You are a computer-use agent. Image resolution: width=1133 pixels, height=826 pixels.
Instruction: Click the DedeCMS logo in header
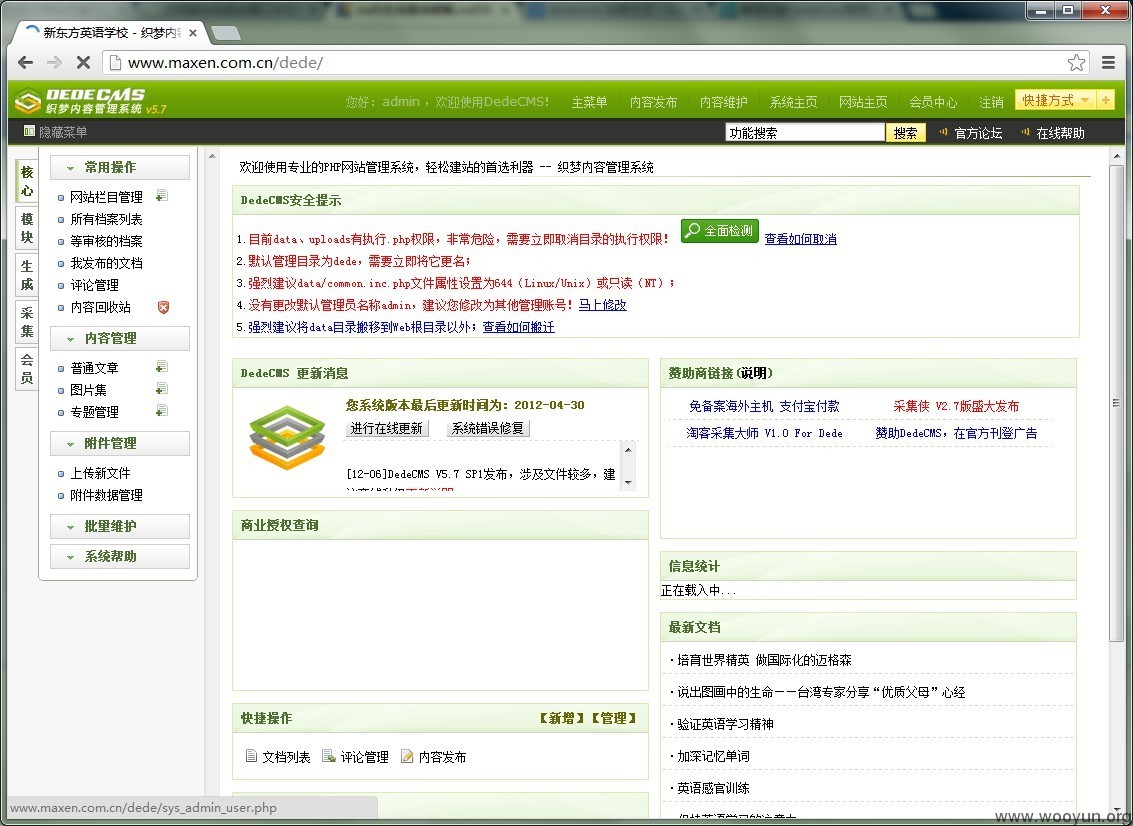[91, 100]
